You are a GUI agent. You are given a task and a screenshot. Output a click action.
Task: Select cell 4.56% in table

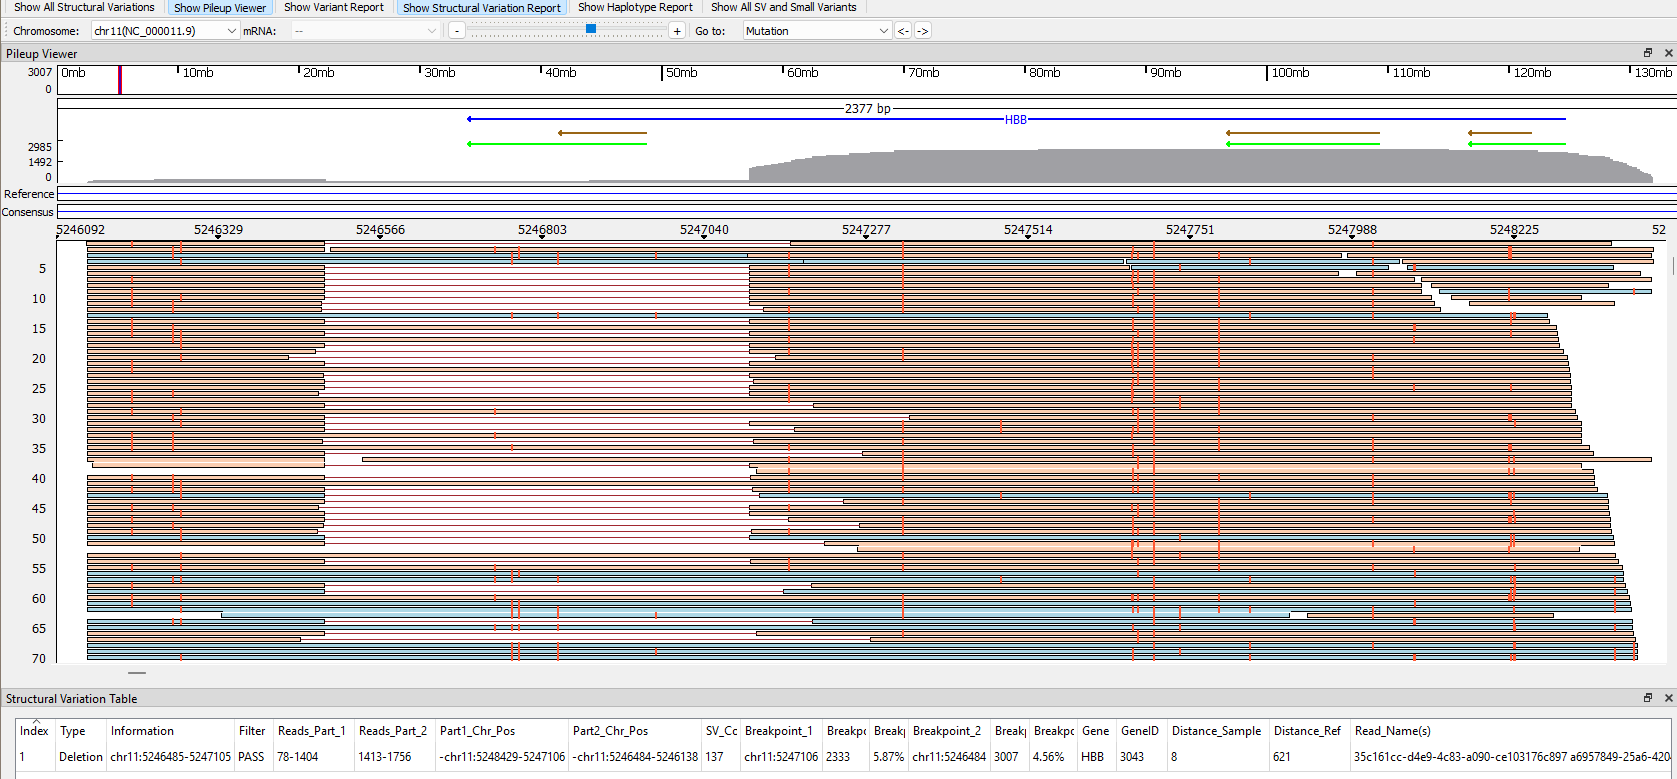(x=1052, y=757)
